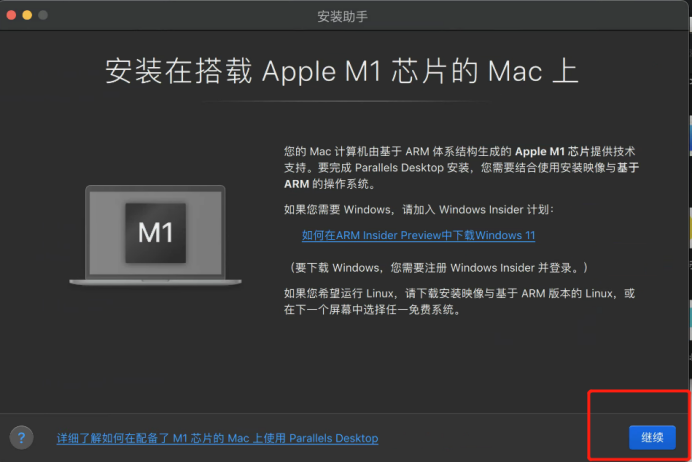Click the 继续 (Continue) button
692x463 pixels.
click(x=652, y=437)
